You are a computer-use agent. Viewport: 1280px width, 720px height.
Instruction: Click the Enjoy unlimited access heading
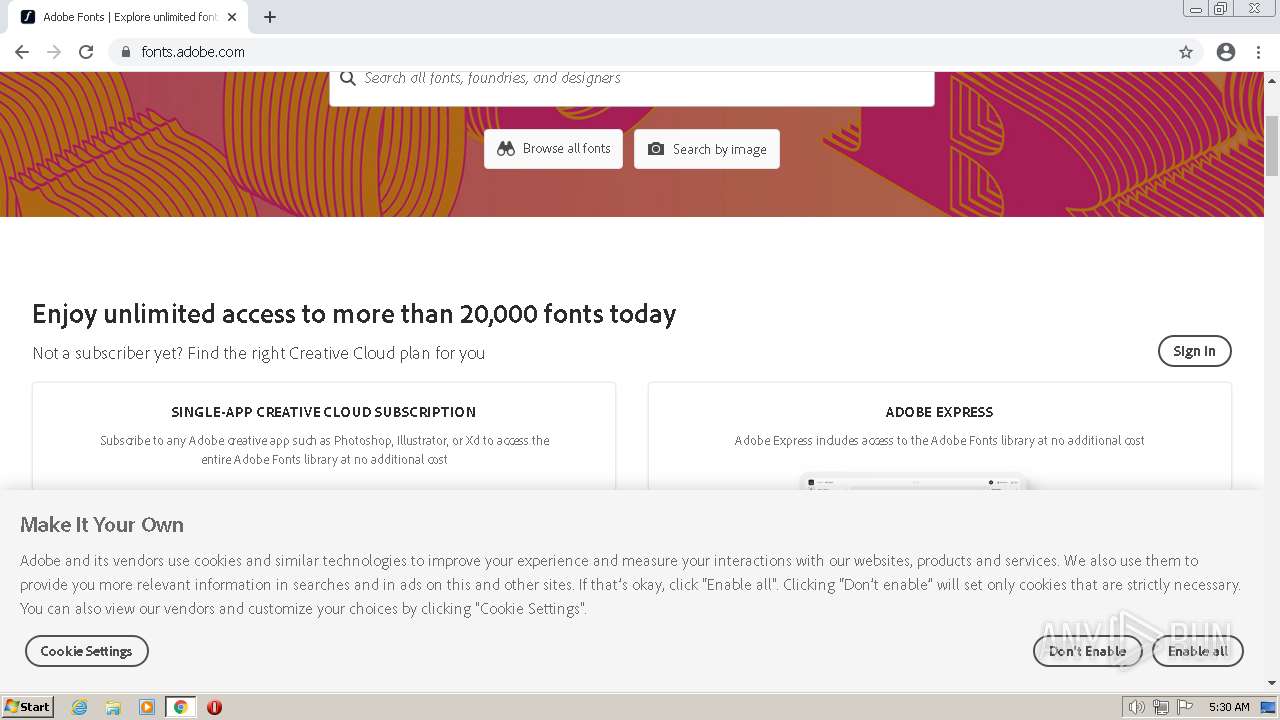click(x=354, y=314)
